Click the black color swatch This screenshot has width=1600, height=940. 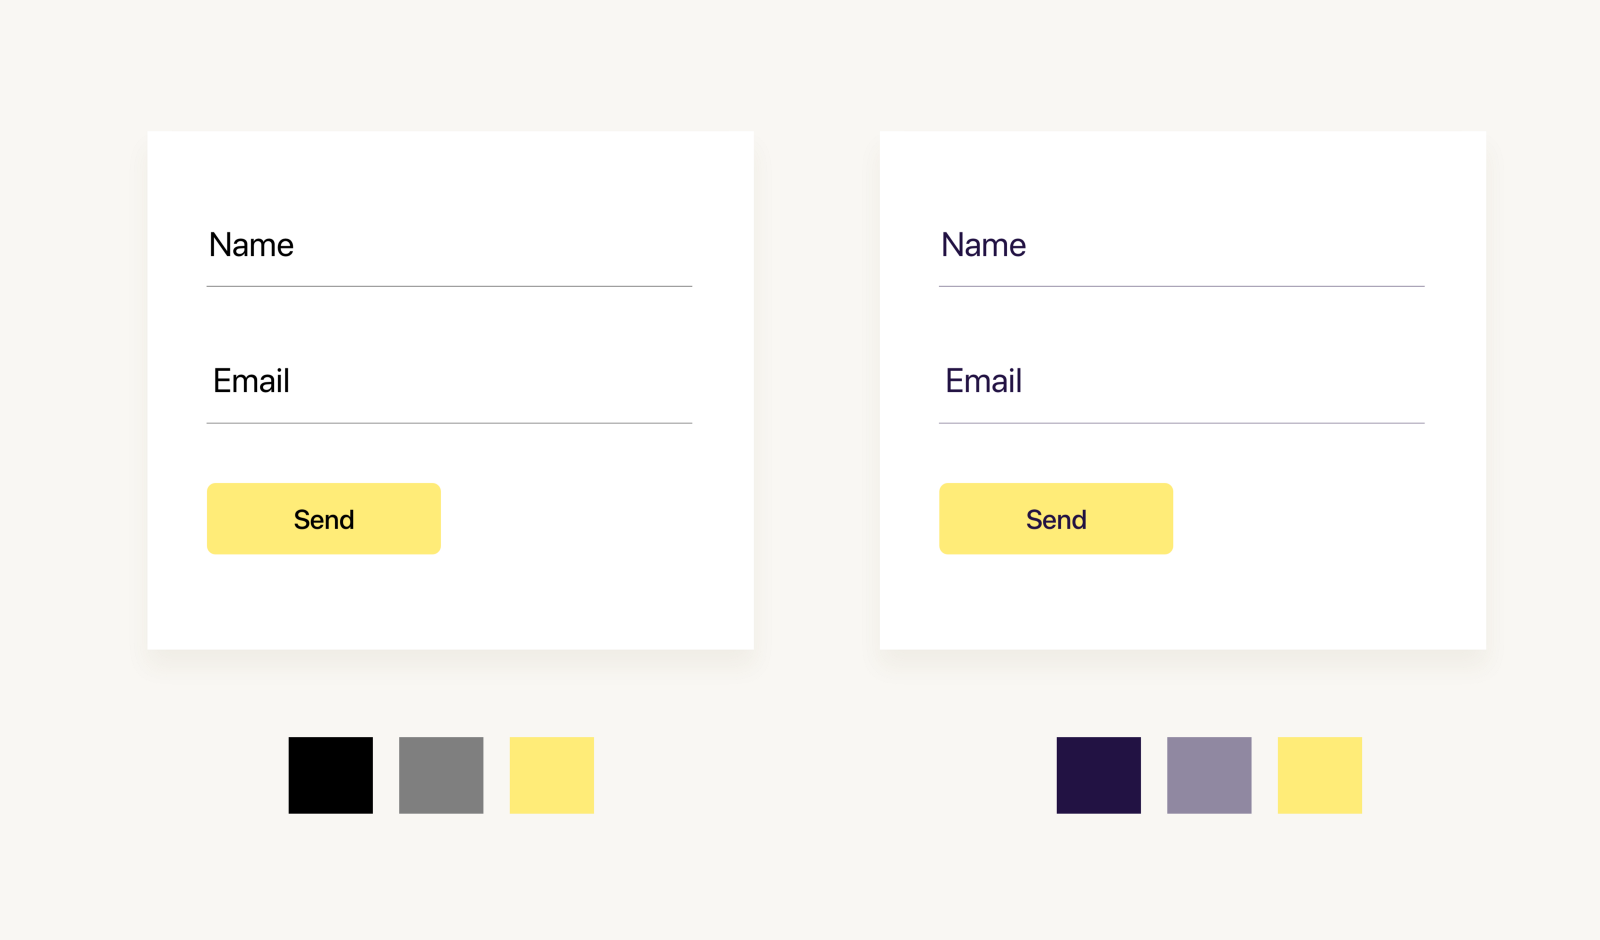pyautogui.click(x=330, y=775)
